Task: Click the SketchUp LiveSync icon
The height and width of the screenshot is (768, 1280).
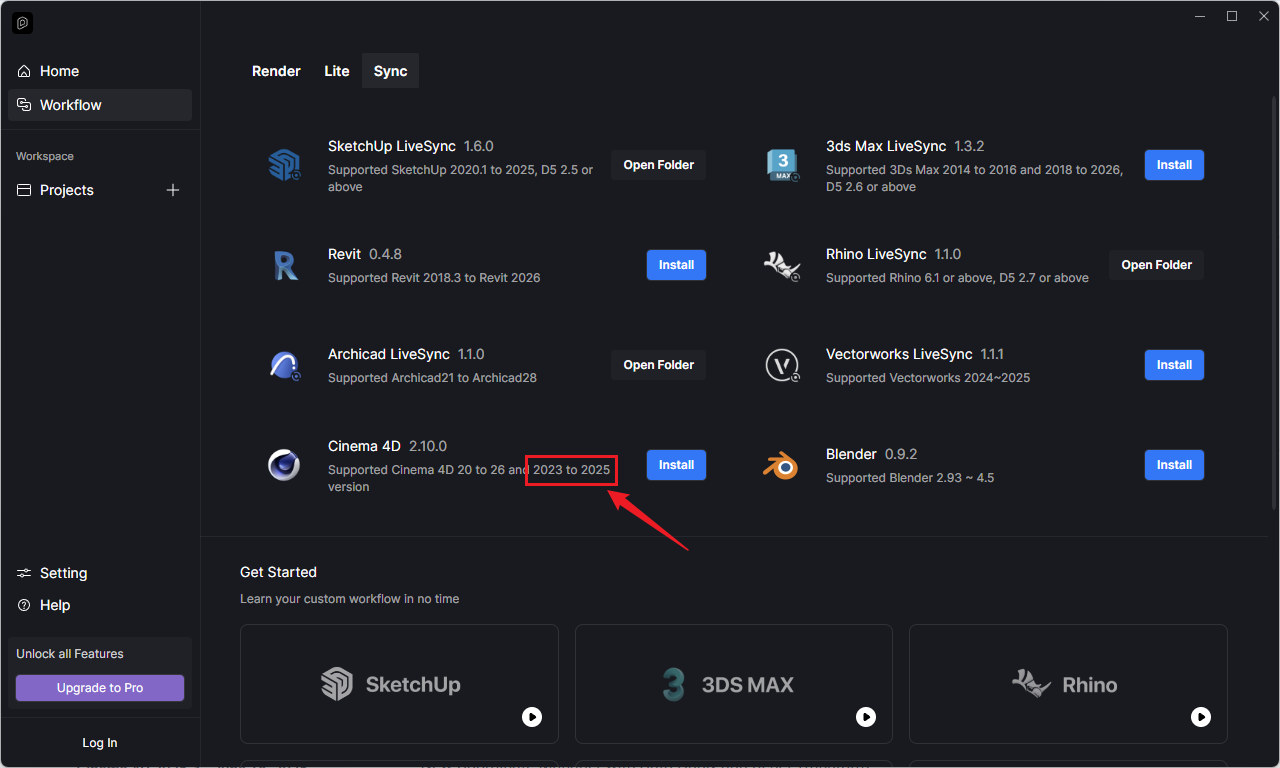Action: [284, 165]
